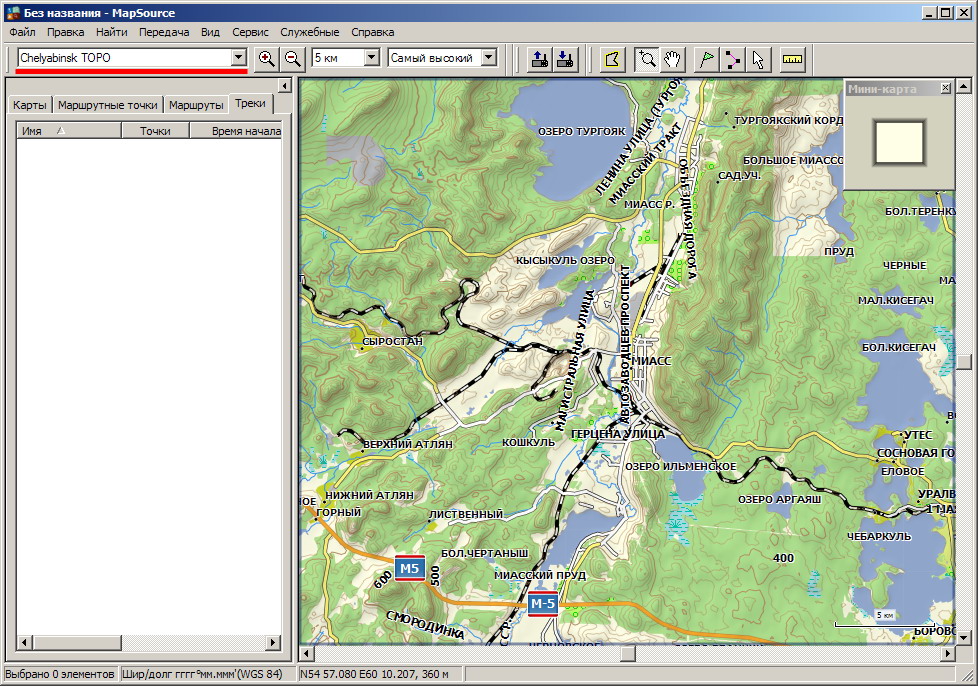Open the Правка menu
The width and height of the screenshot is (978, 686).
pyautogui.click(x=65, y=32)
